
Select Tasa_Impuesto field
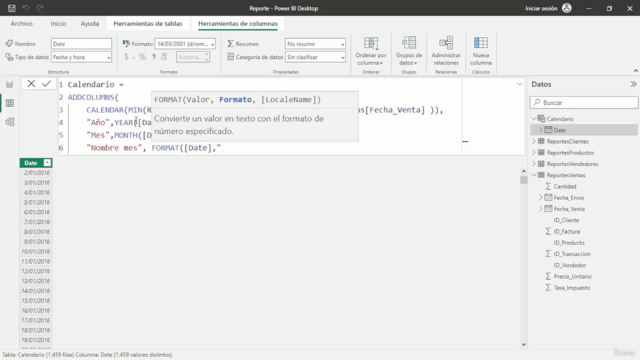point(571,288)
